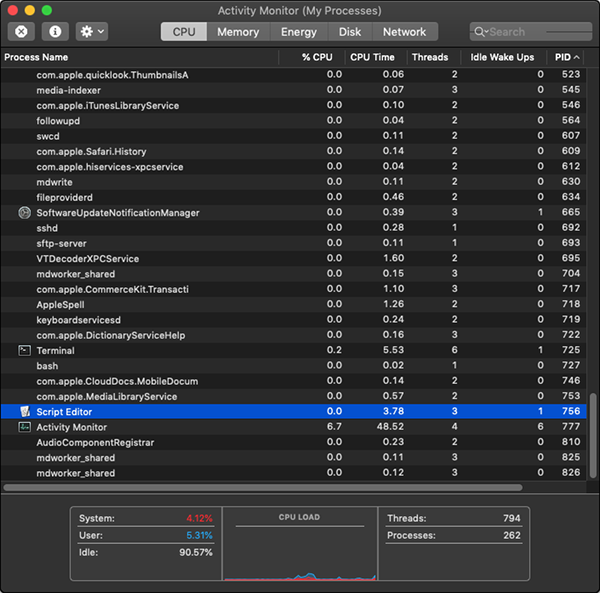Click the Quit Process stop icon
The image size is (600, 593).
(21, 31)
